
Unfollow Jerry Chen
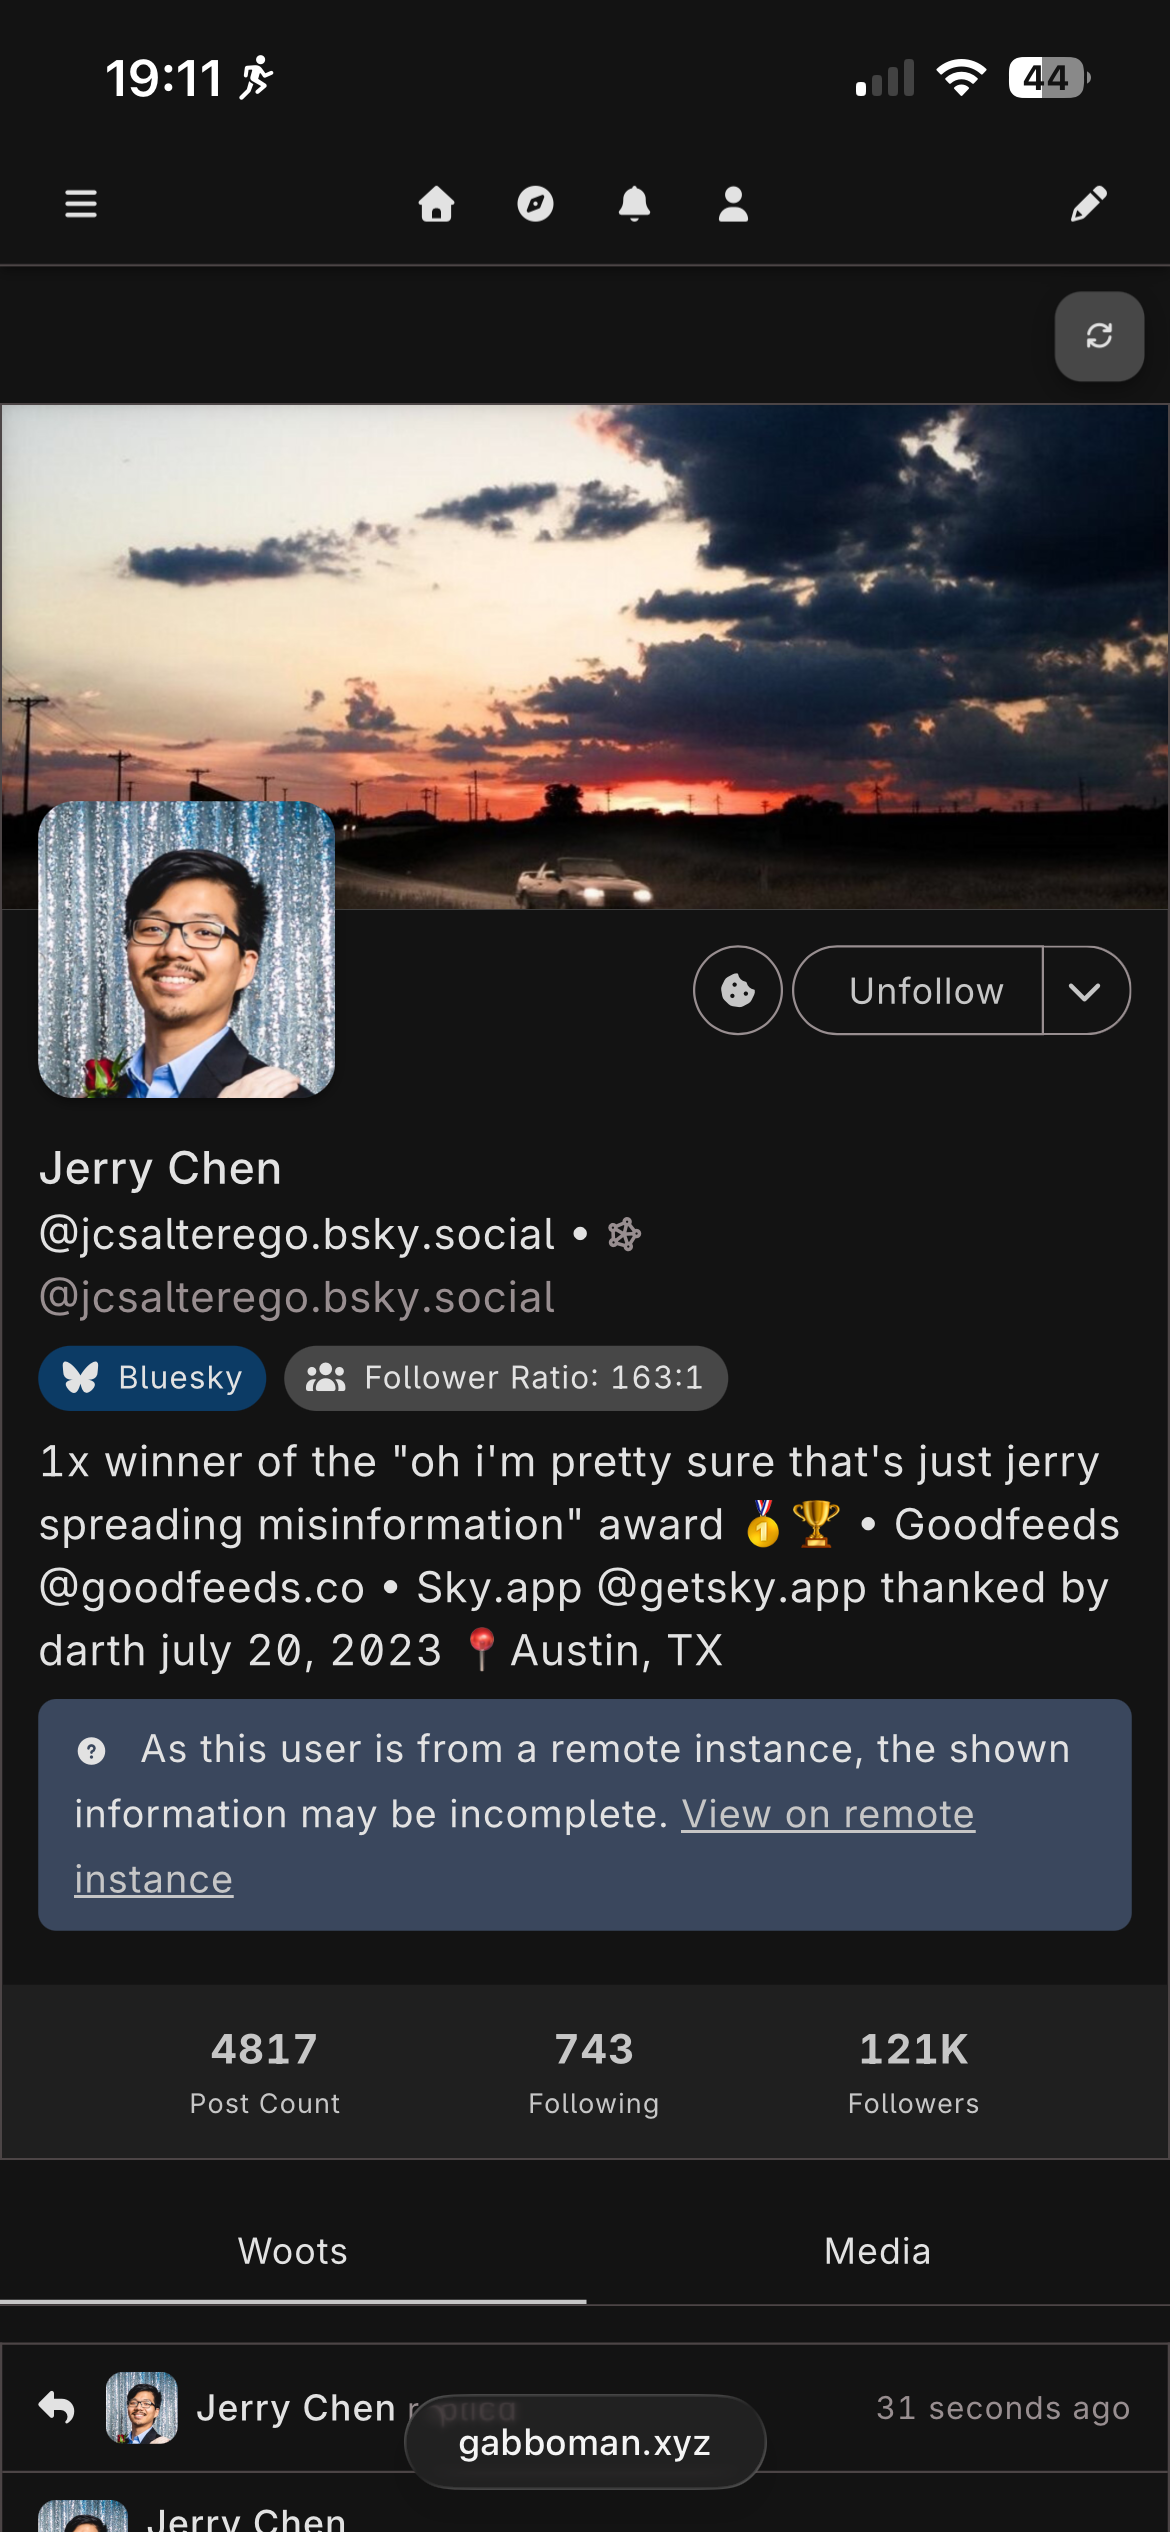tap(925, 990)
